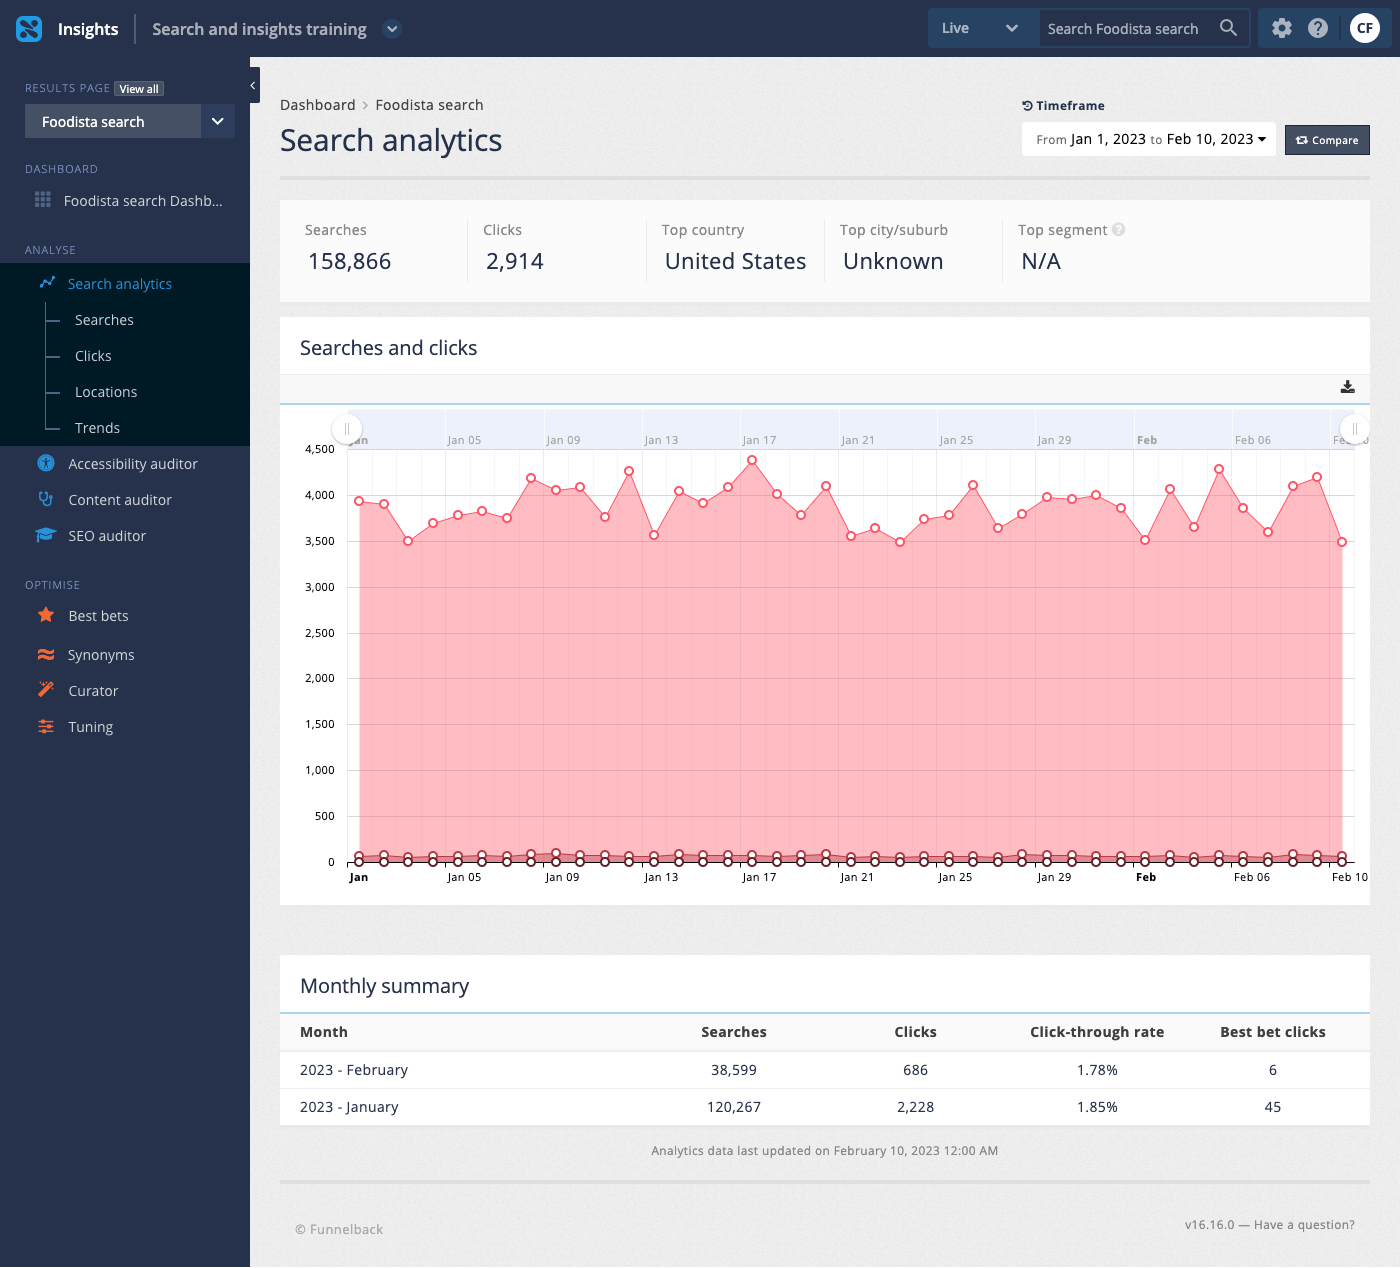Image resolution: width=1400 pixels, height=1268 pixels.
Task: Open the timeframe date range dropdown
Action: [x=1148, y=139]
